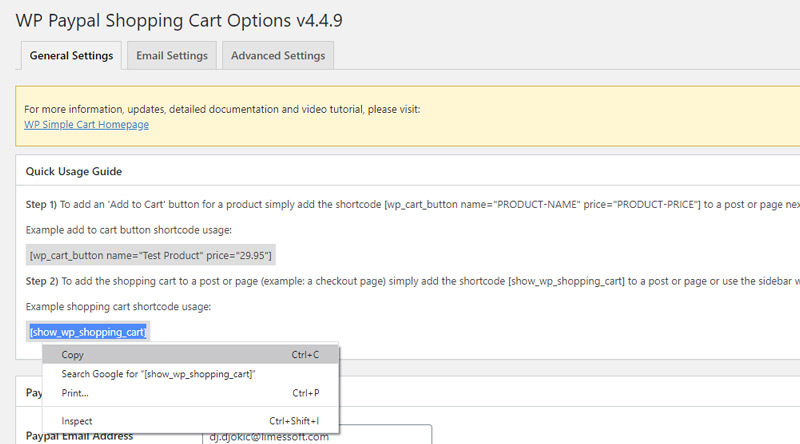Click the Step 1) instruction text
Screen dimensions: 800x444
click(x=413, y=205)
